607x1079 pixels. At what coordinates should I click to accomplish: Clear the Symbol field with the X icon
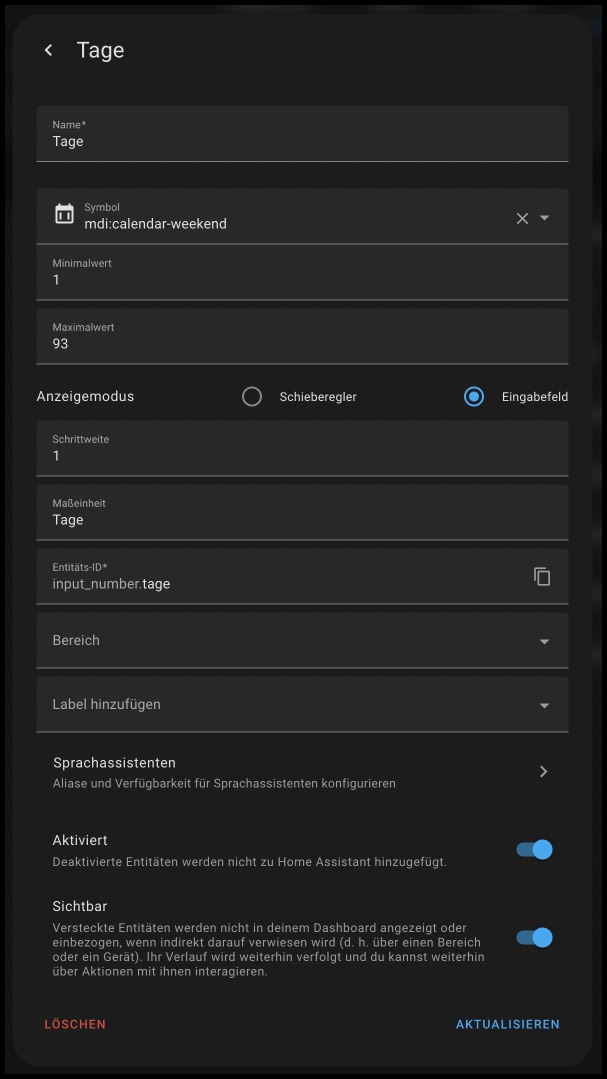[522, 218]
